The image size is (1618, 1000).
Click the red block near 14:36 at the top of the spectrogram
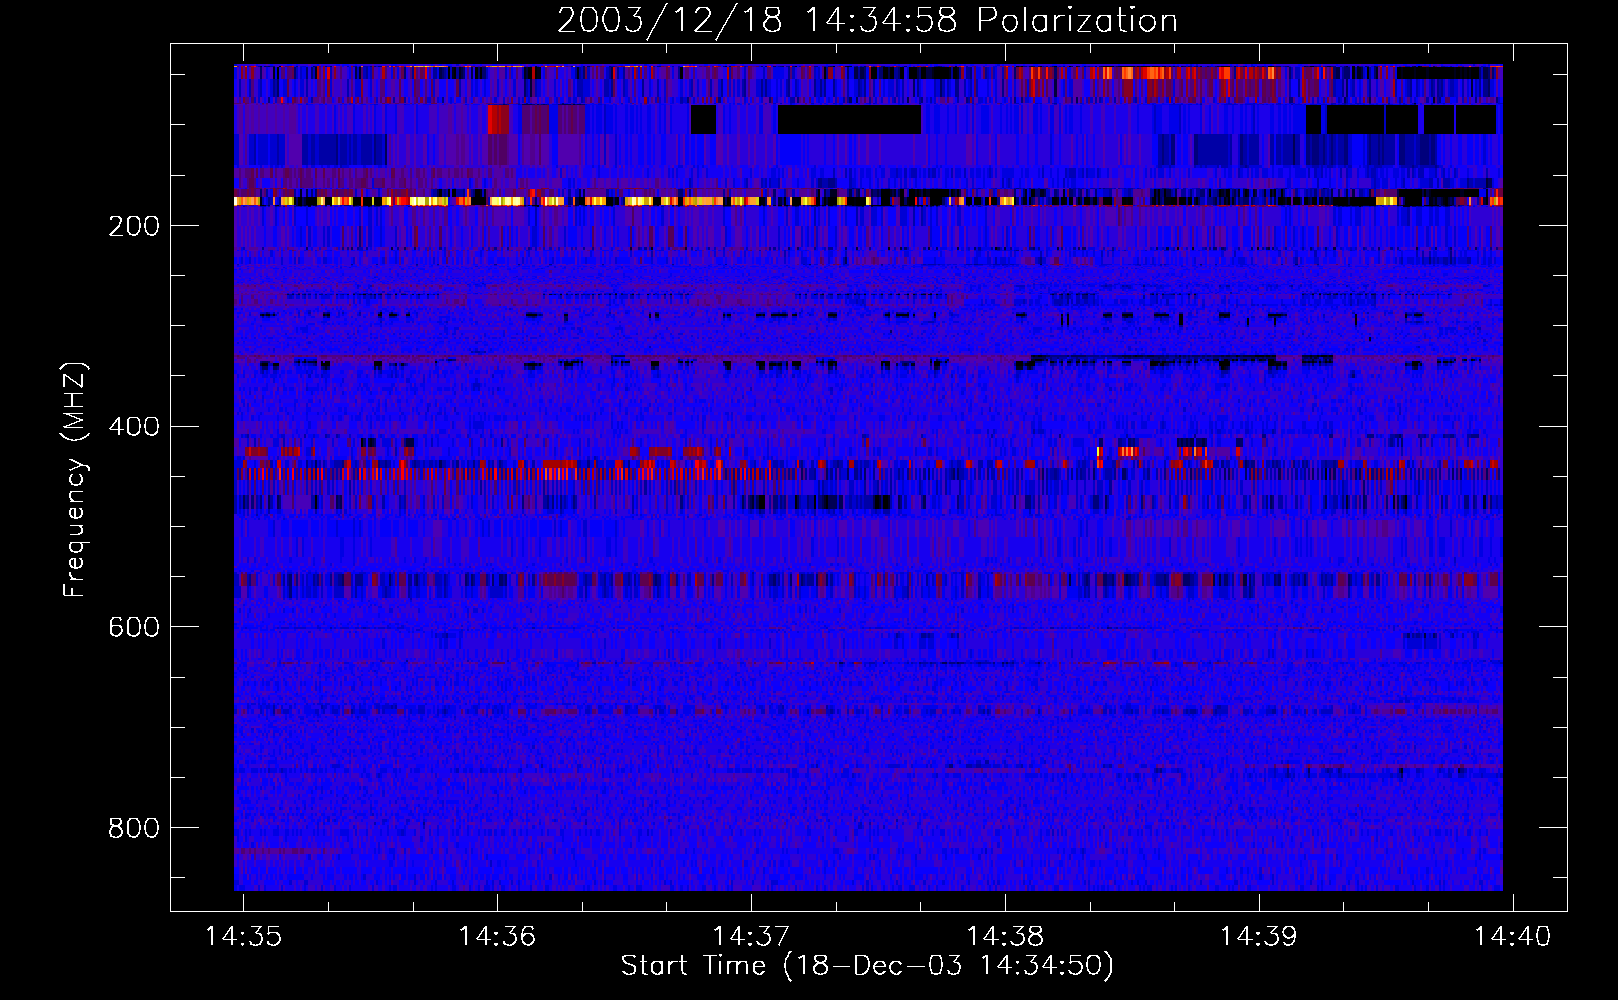[x=499, y=120]
